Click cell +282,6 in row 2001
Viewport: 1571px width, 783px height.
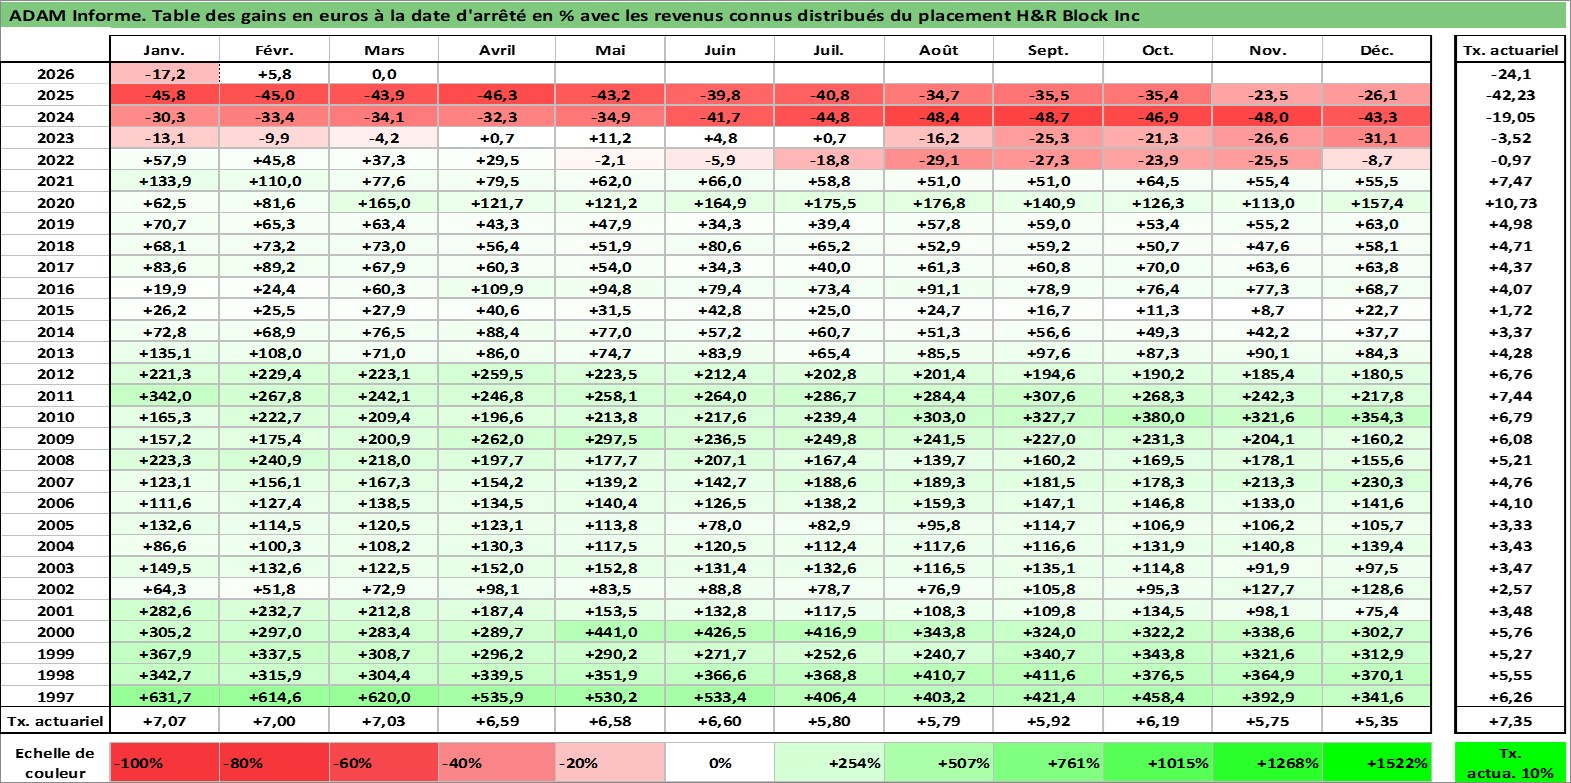[164, 611]
